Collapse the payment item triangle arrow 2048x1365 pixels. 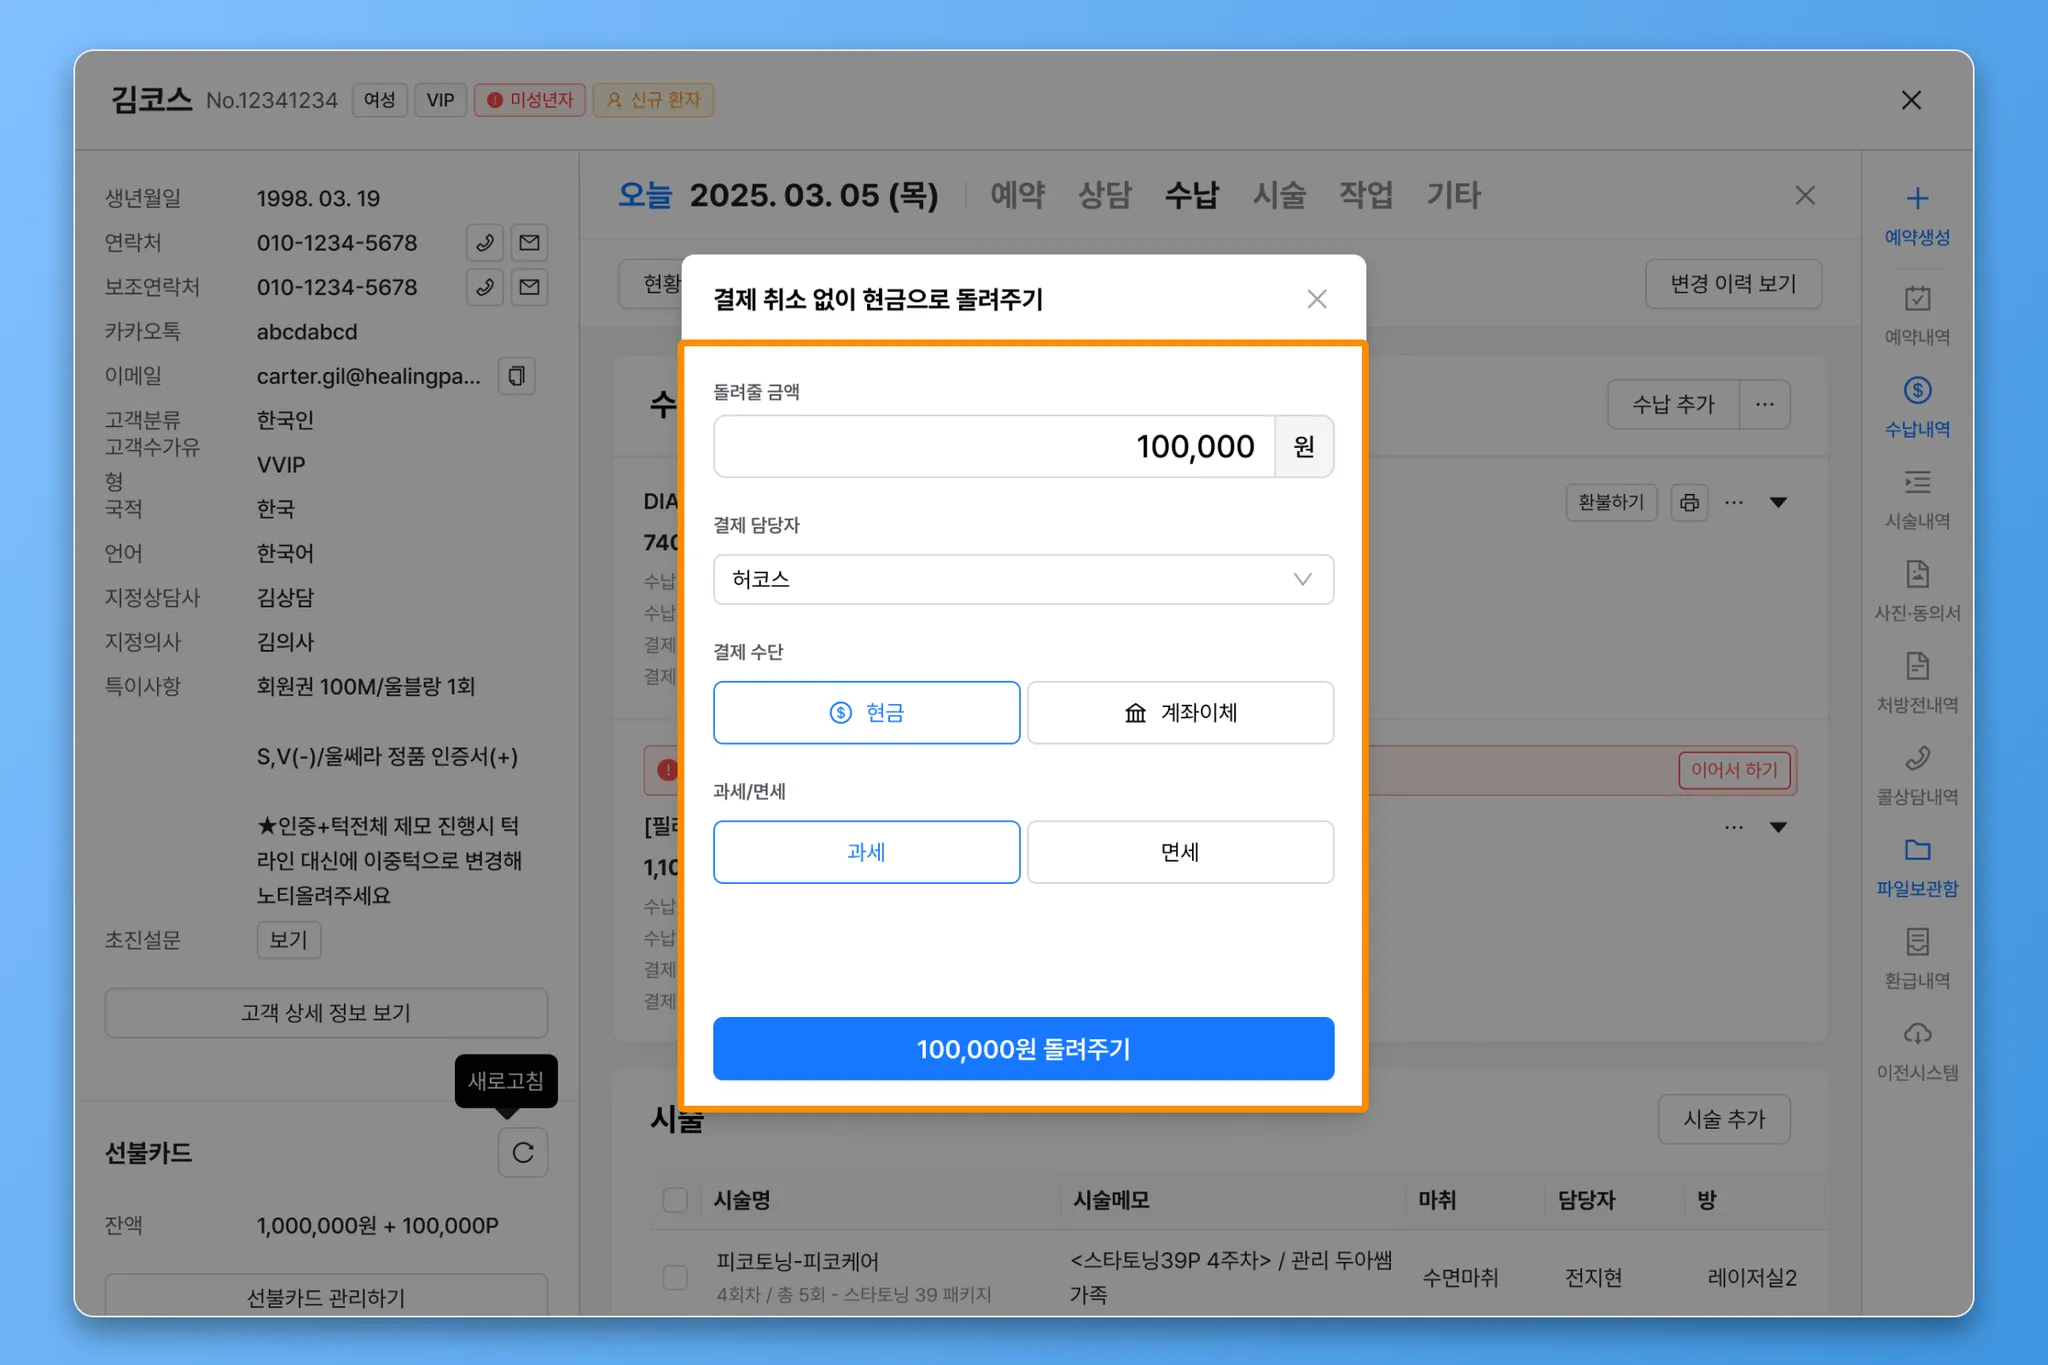(1778, 502)
